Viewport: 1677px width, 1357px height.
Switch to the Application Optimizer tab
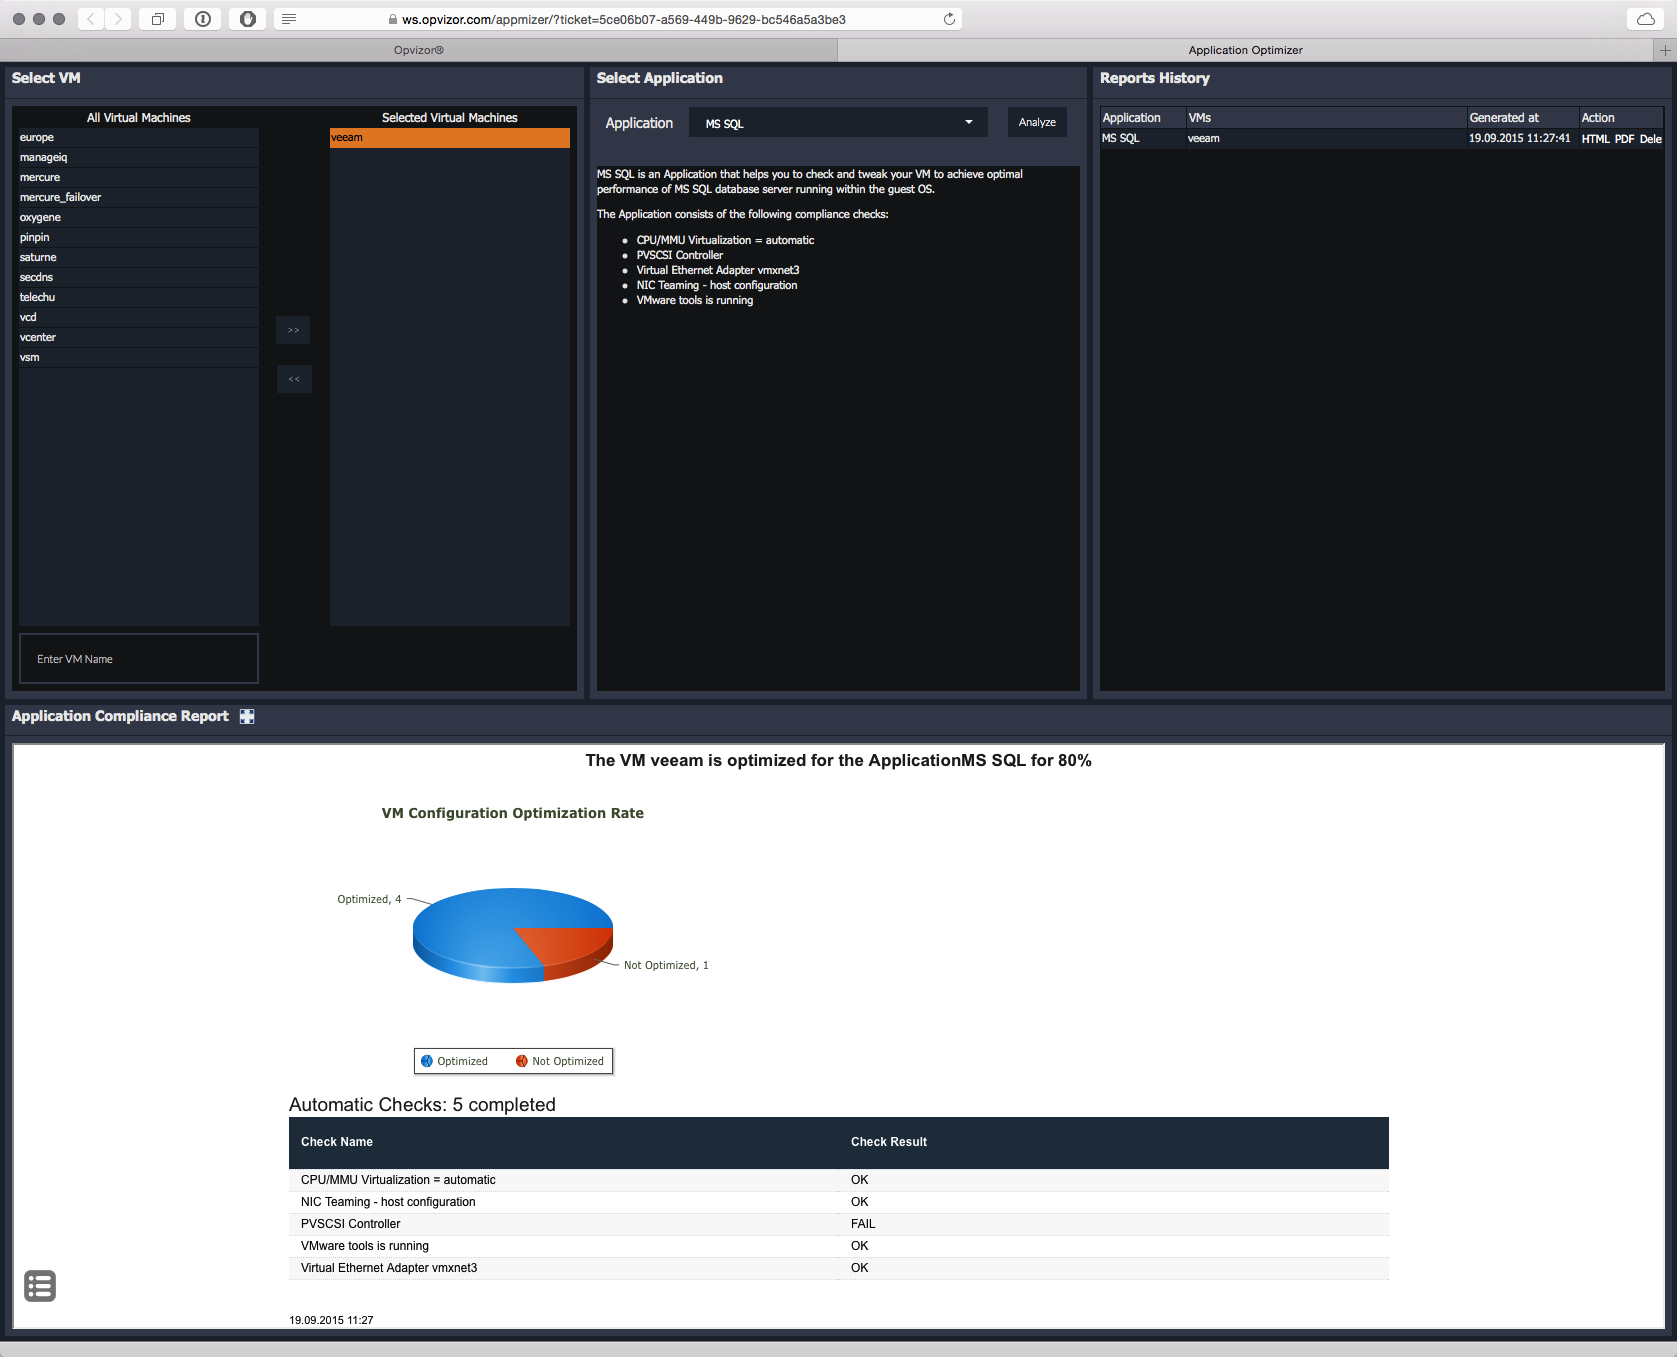pos(1245,50)
